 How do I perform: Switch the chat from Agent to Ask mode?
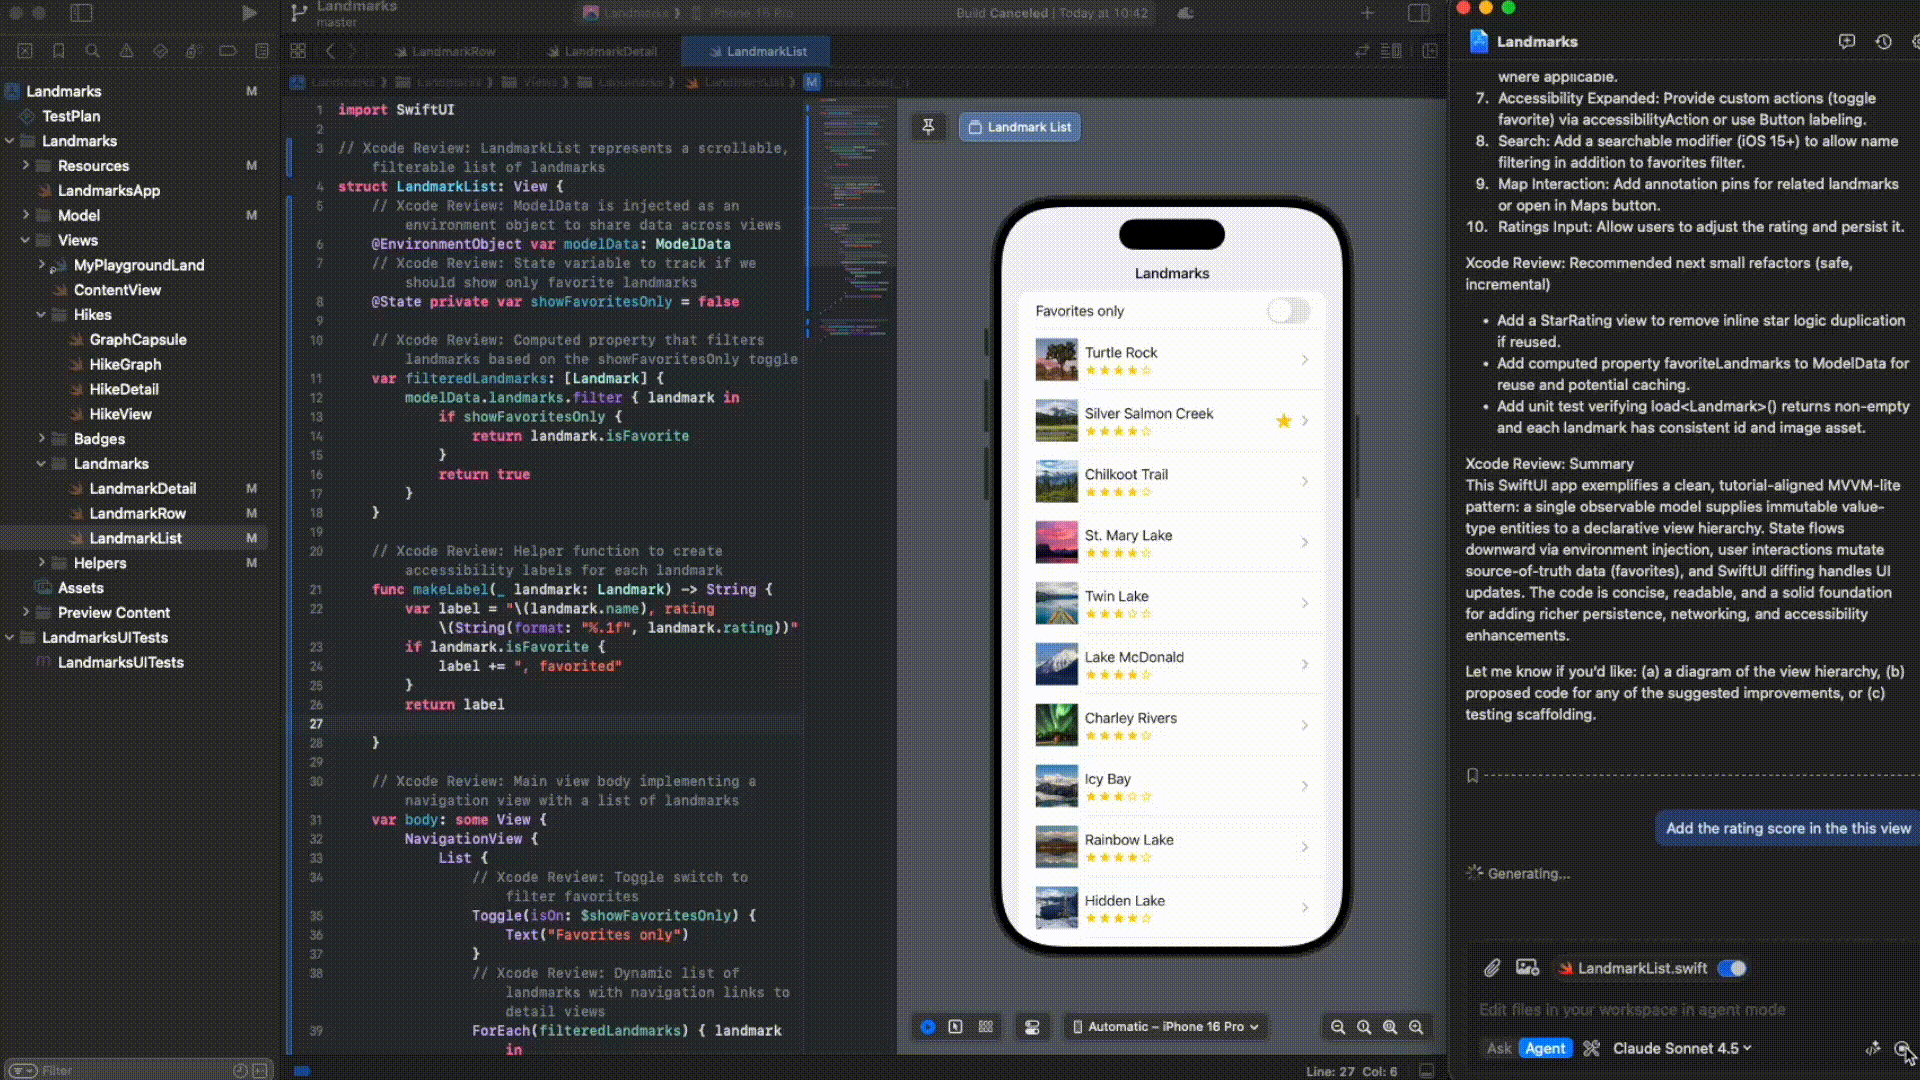tap(1499, 1048)
